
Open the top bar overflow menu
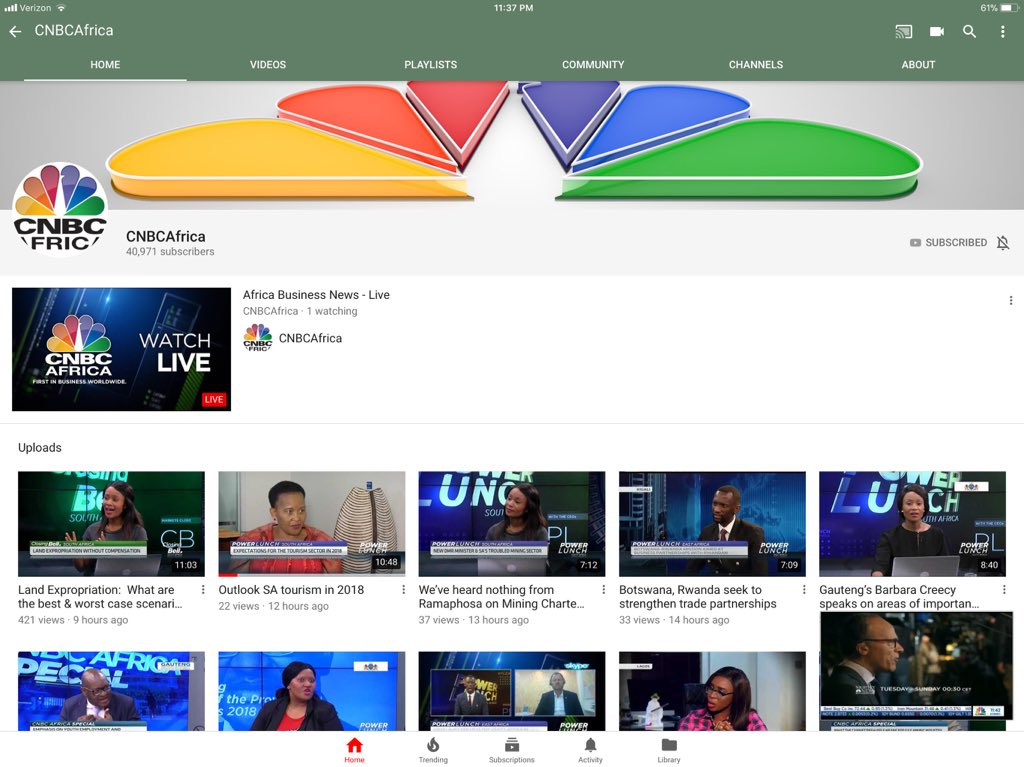tap(1002, 31)
